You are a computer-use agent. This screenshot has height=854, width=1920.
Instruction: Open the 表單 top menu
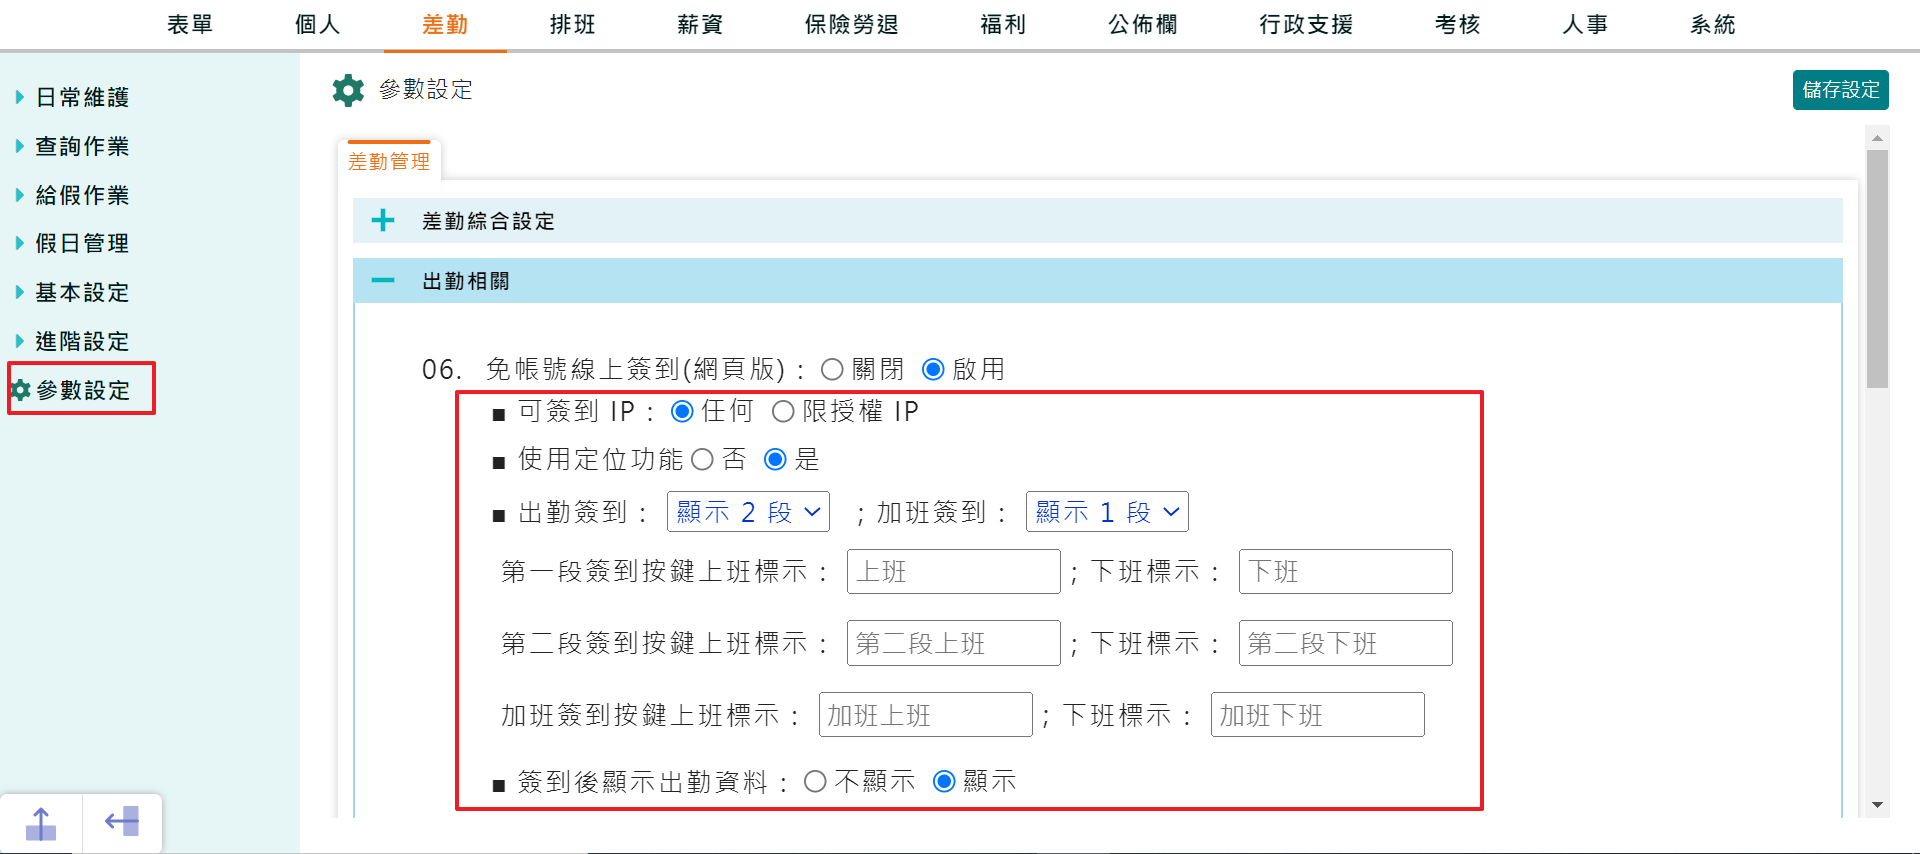[x=190, y=25]
